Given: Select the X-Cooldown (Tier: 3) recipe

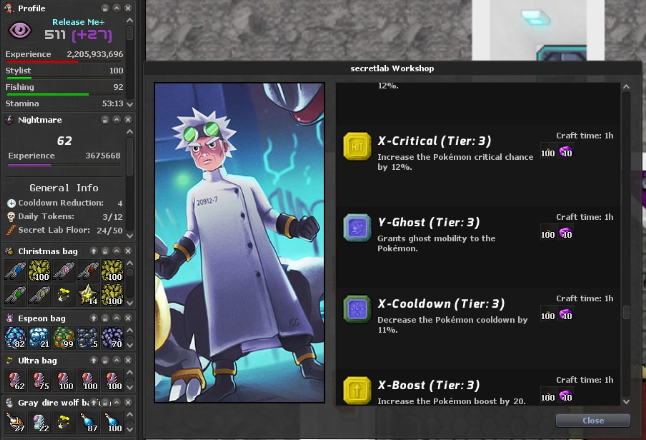Looking at the screenshot, I should tap(478, 328).
